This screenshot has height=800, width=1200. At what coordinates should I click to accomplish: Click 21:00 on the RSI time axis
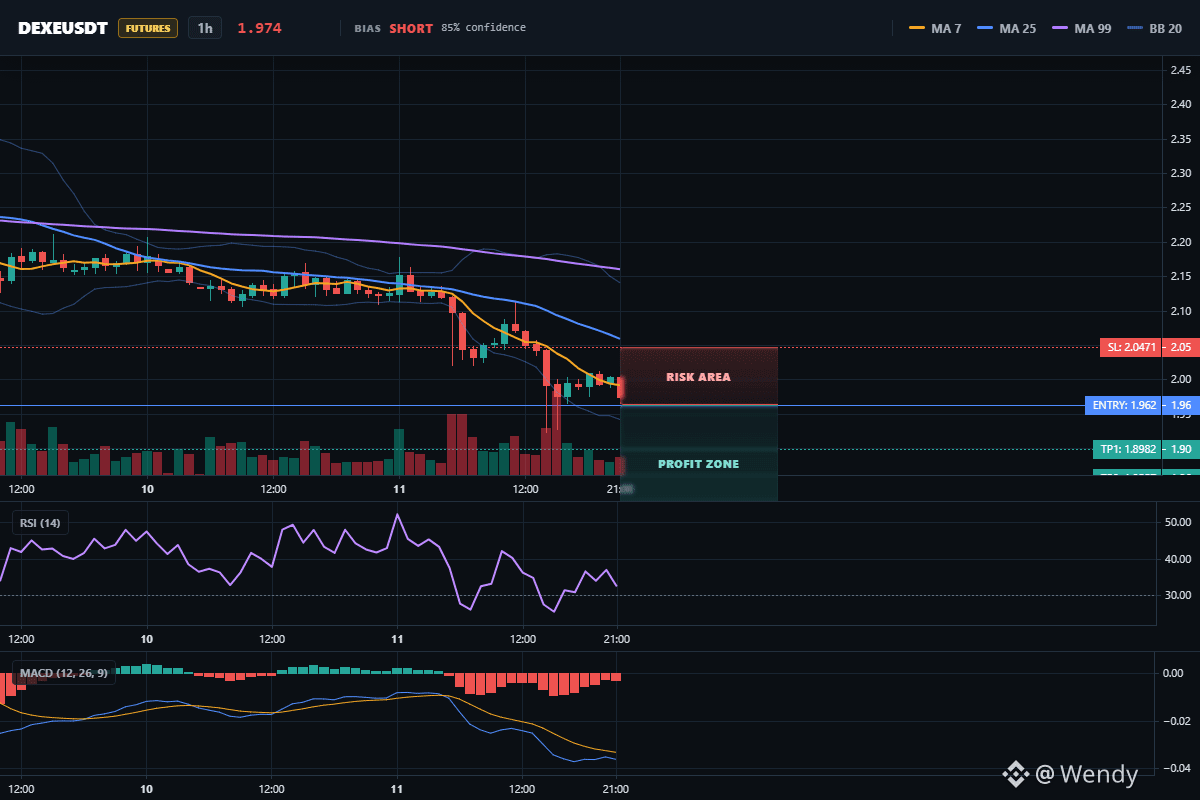pyautogui.click(x=617, y=639)
